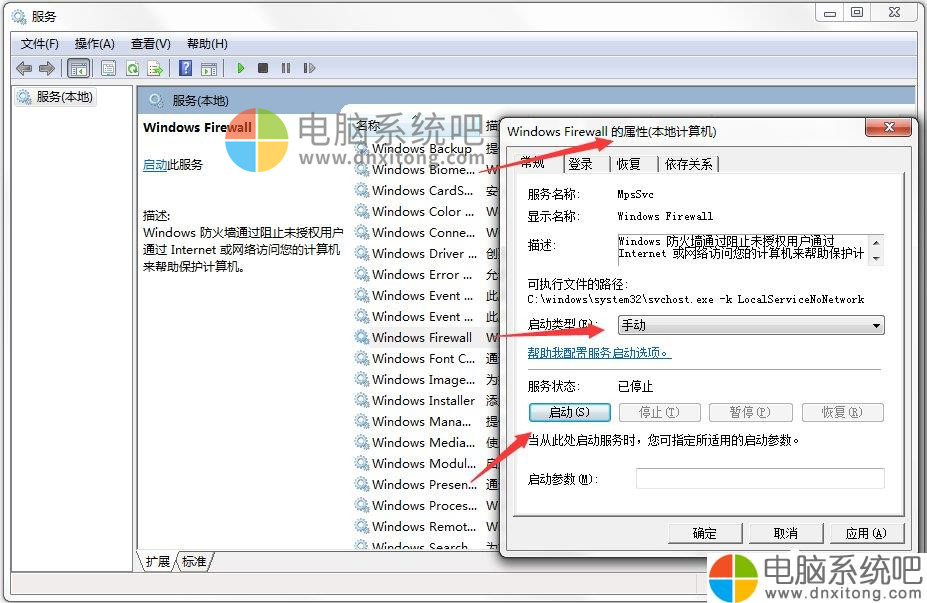Focus the 启动参数(M) input field

tap(760, 478)
